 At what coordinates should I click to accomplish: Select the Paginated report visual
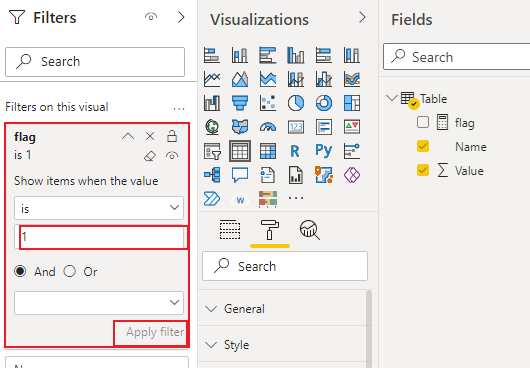click(x=296, y=175)
